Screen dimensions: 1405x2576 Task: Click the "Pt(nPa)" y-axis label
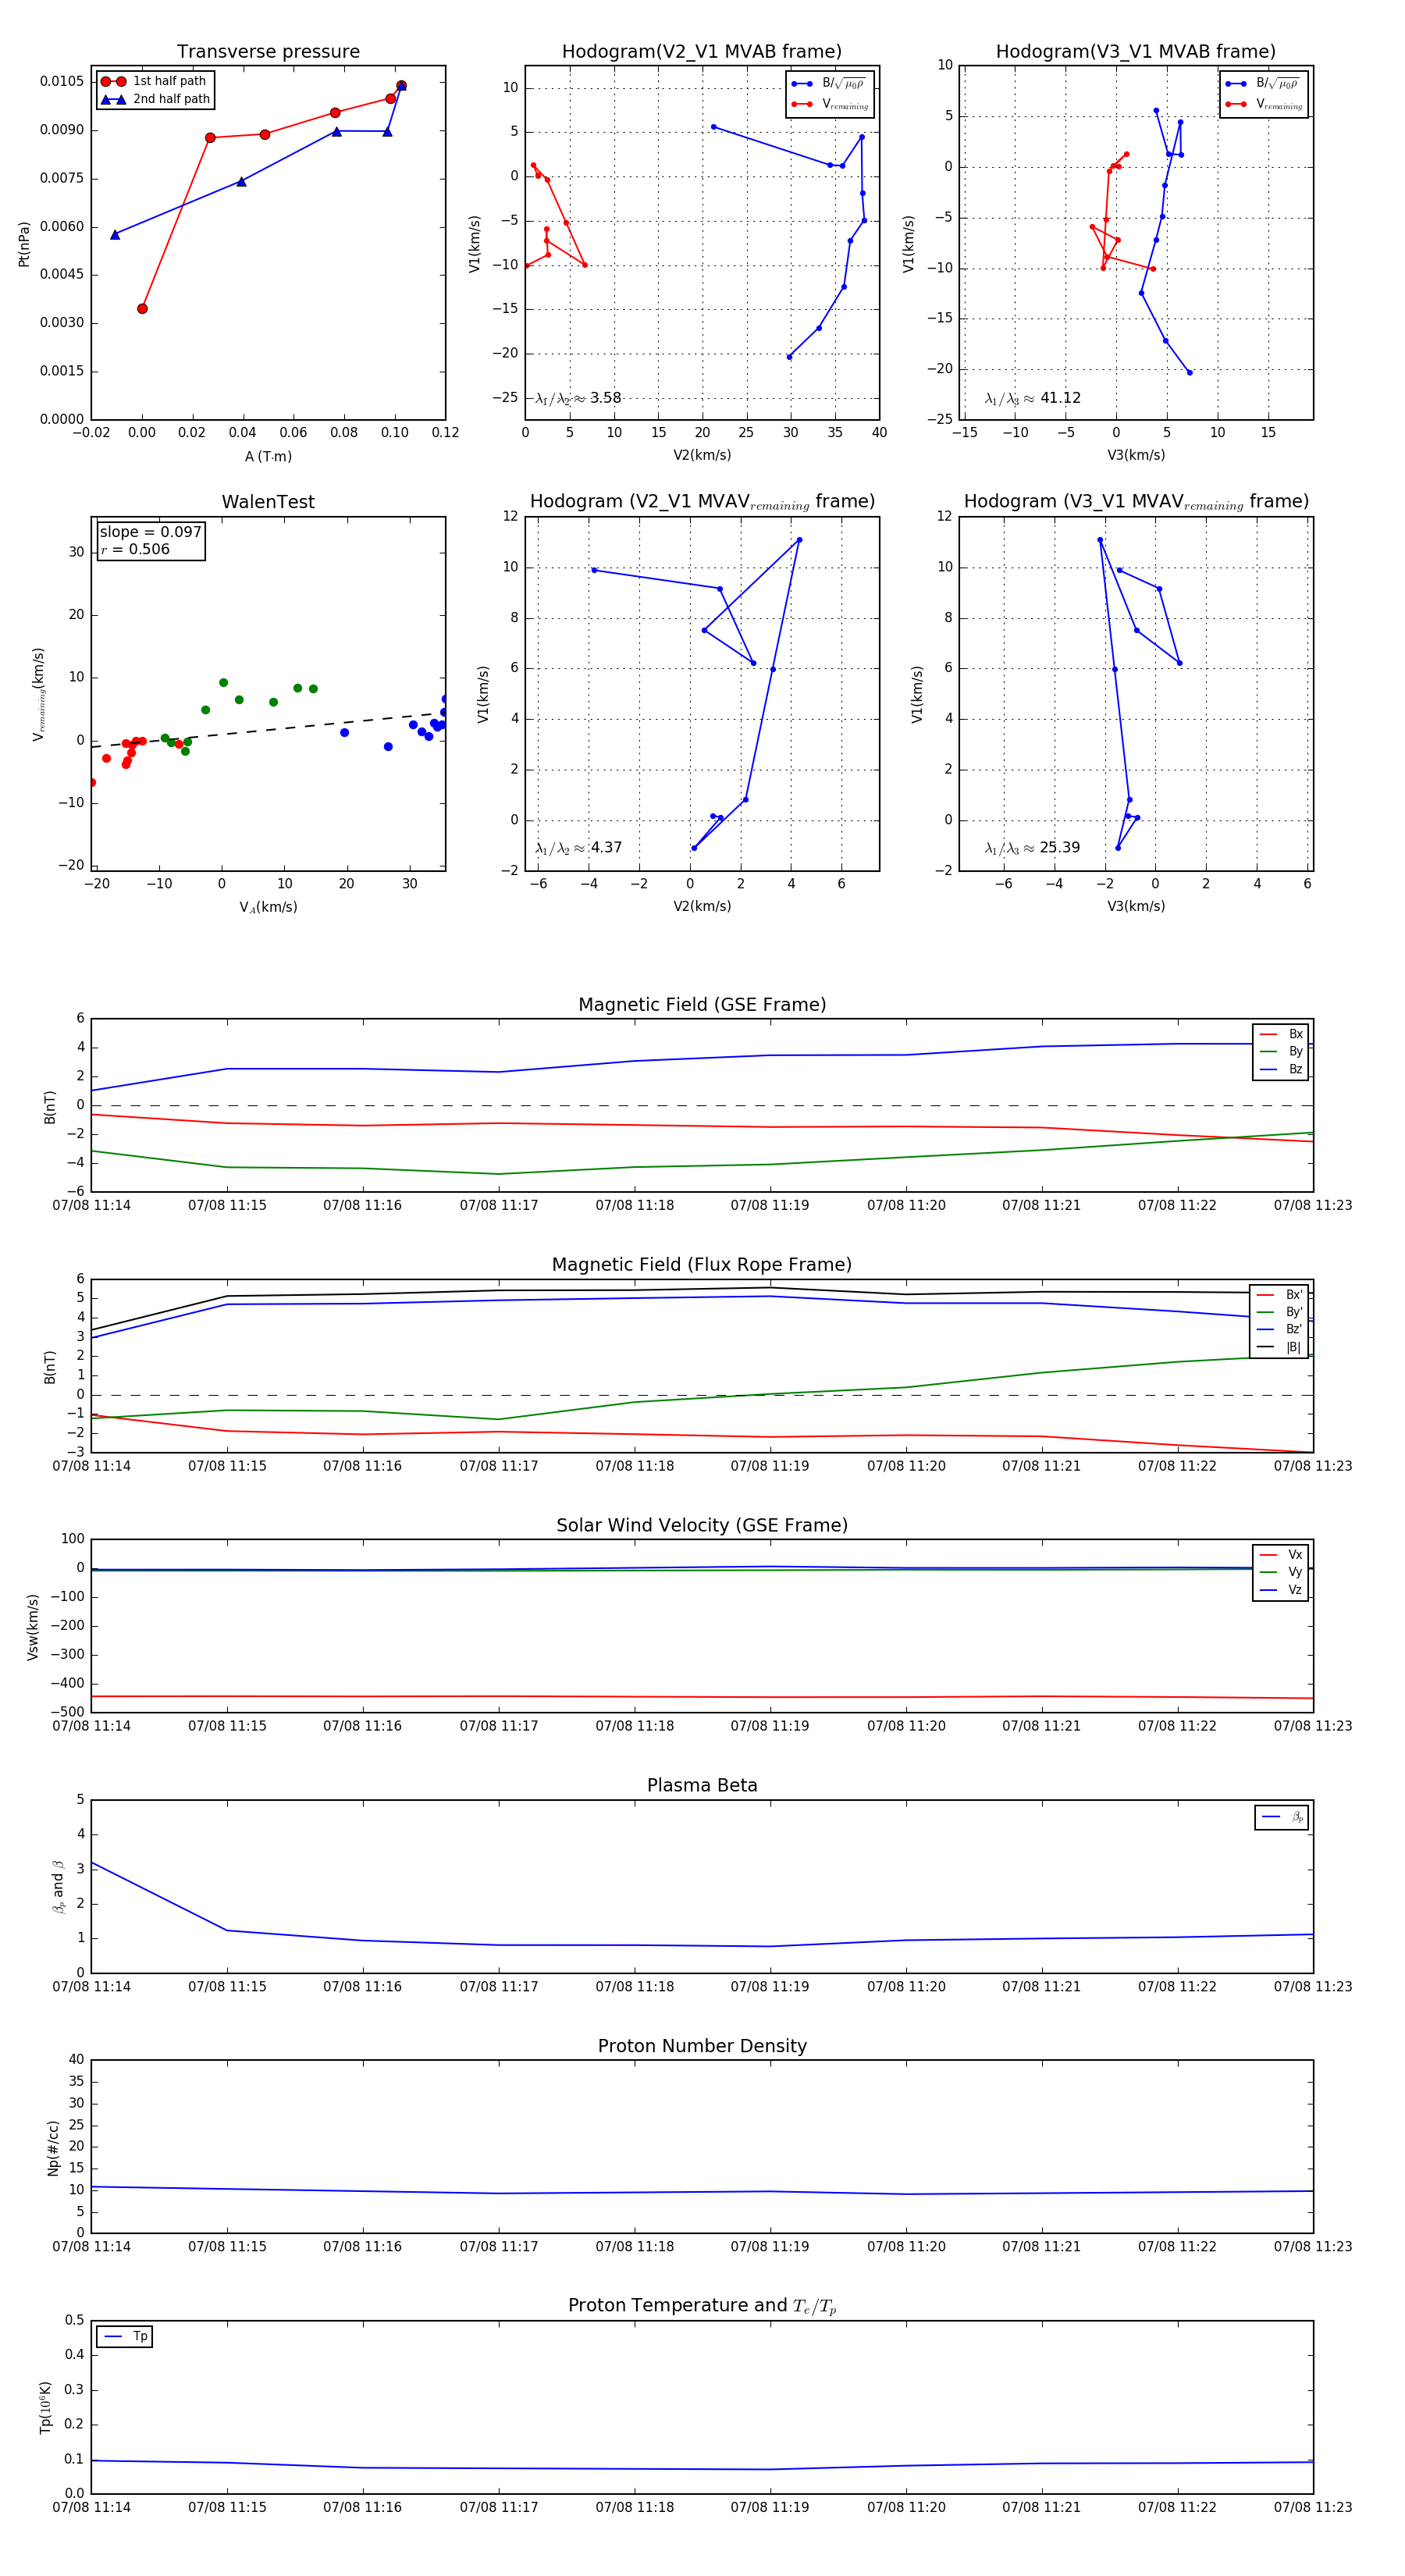[x=24, y=243]
